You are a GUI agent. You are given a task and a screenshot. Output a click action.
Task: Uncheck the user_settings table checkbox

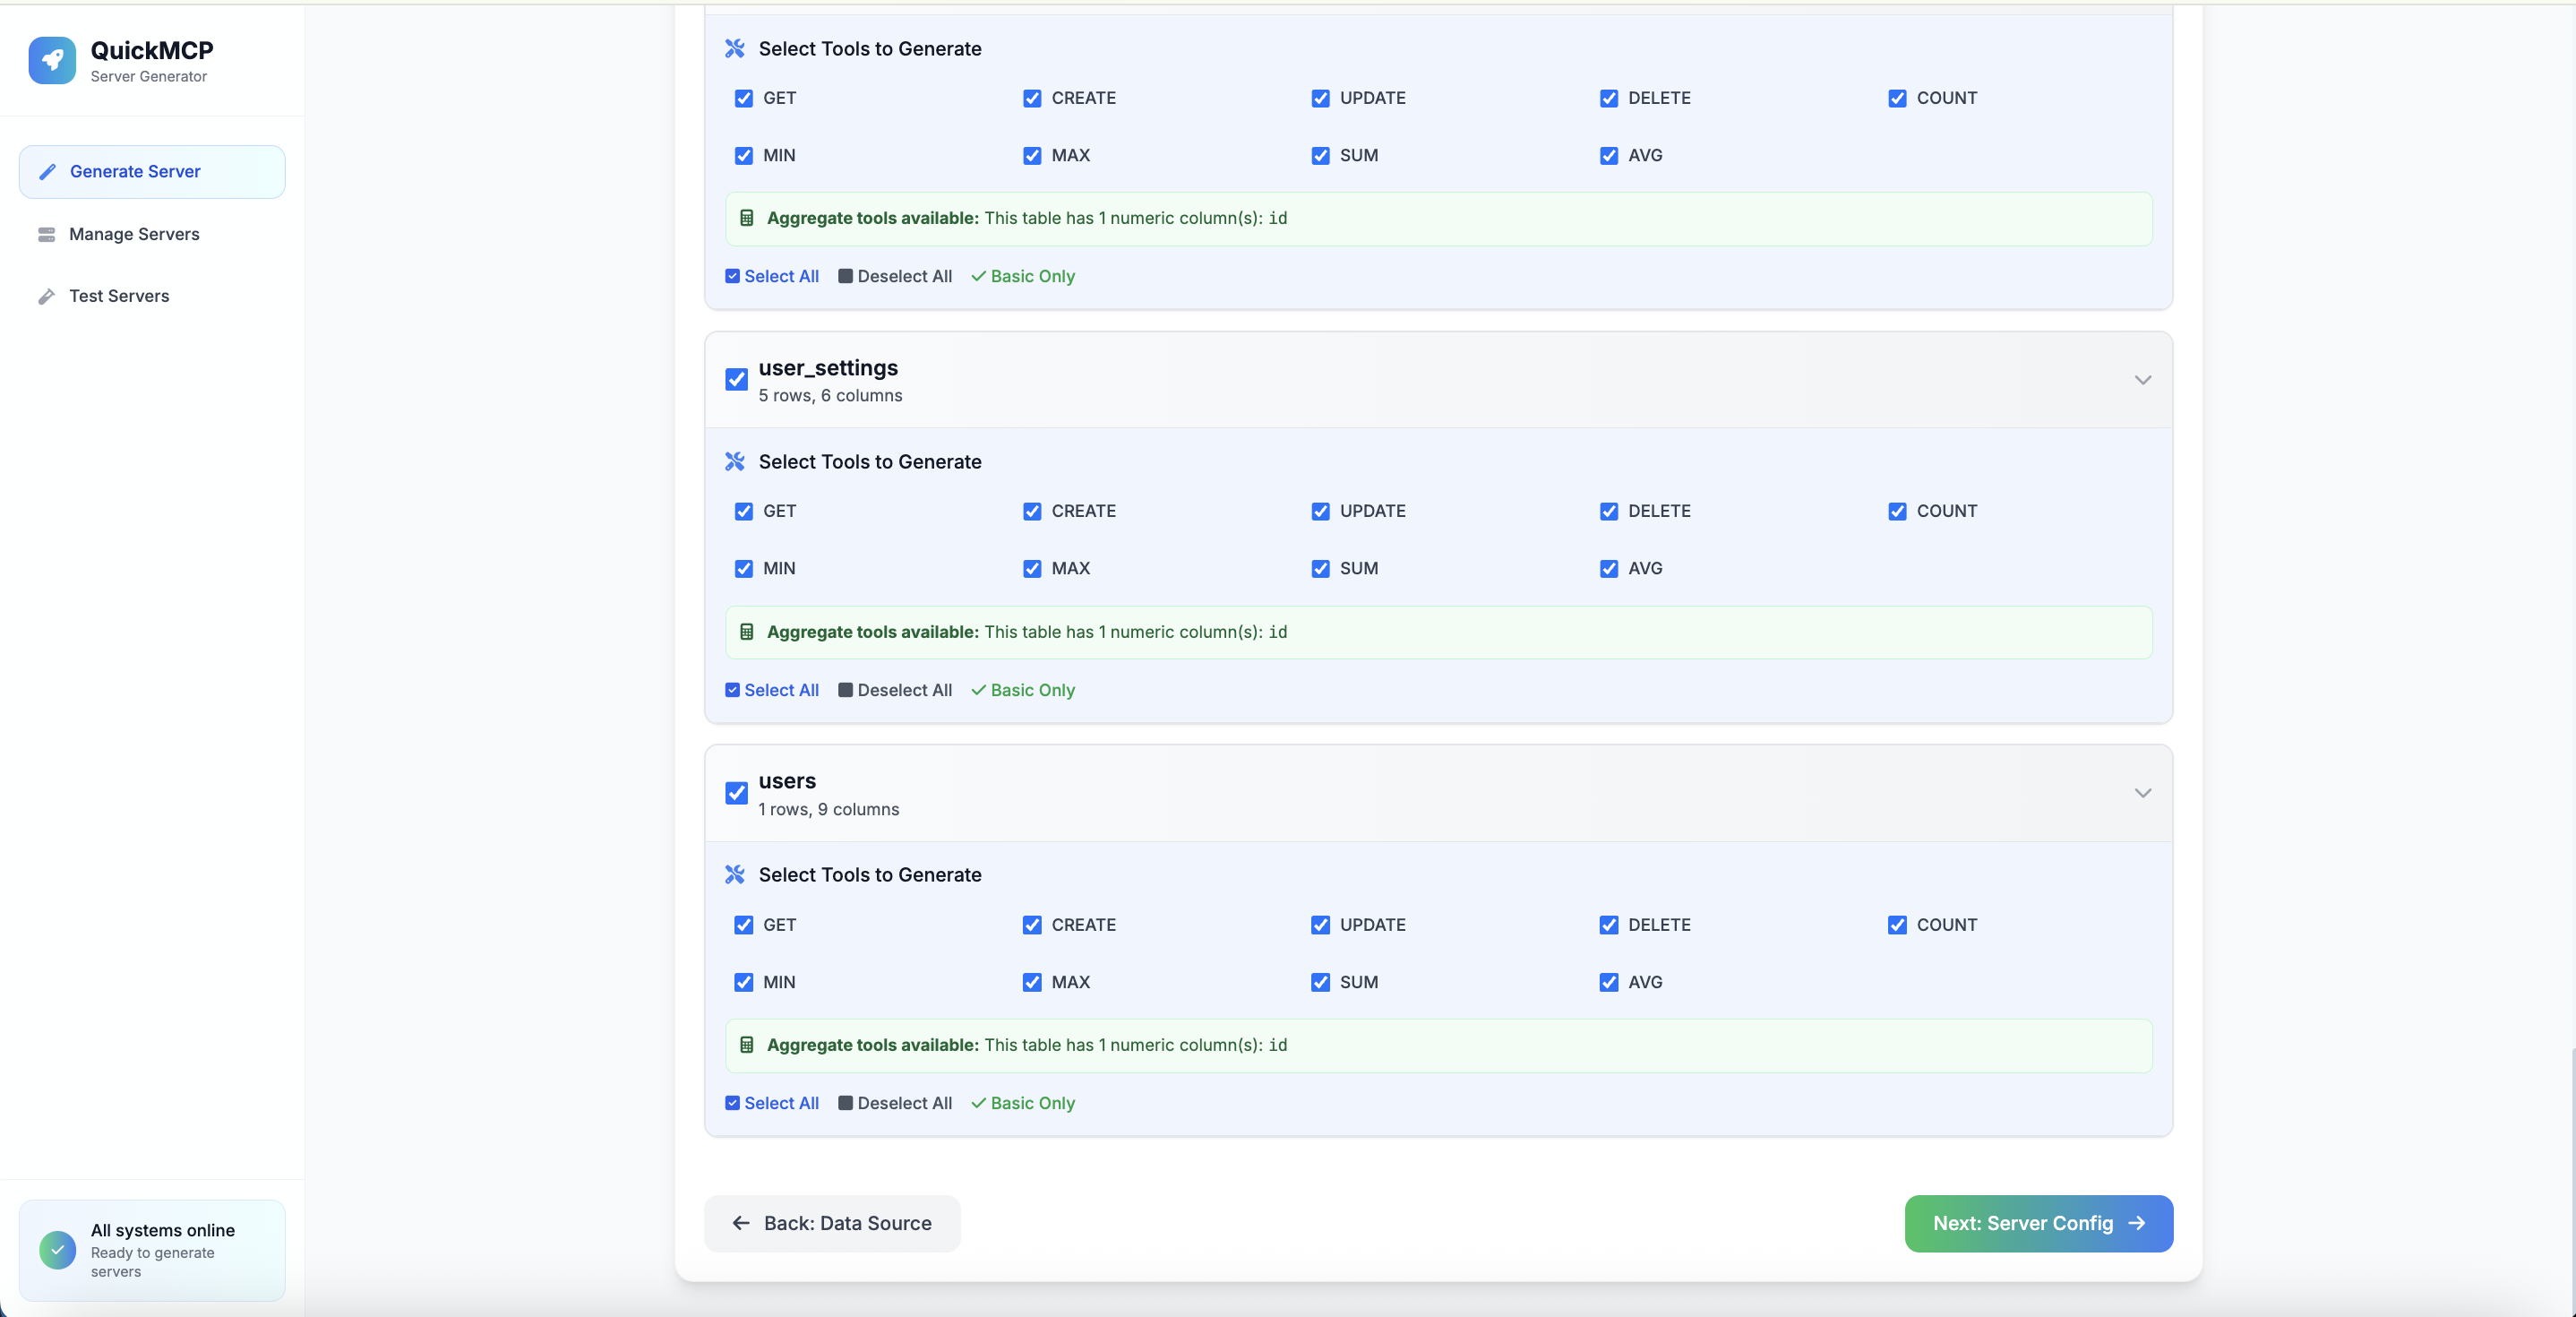click(x=737, y=380)
